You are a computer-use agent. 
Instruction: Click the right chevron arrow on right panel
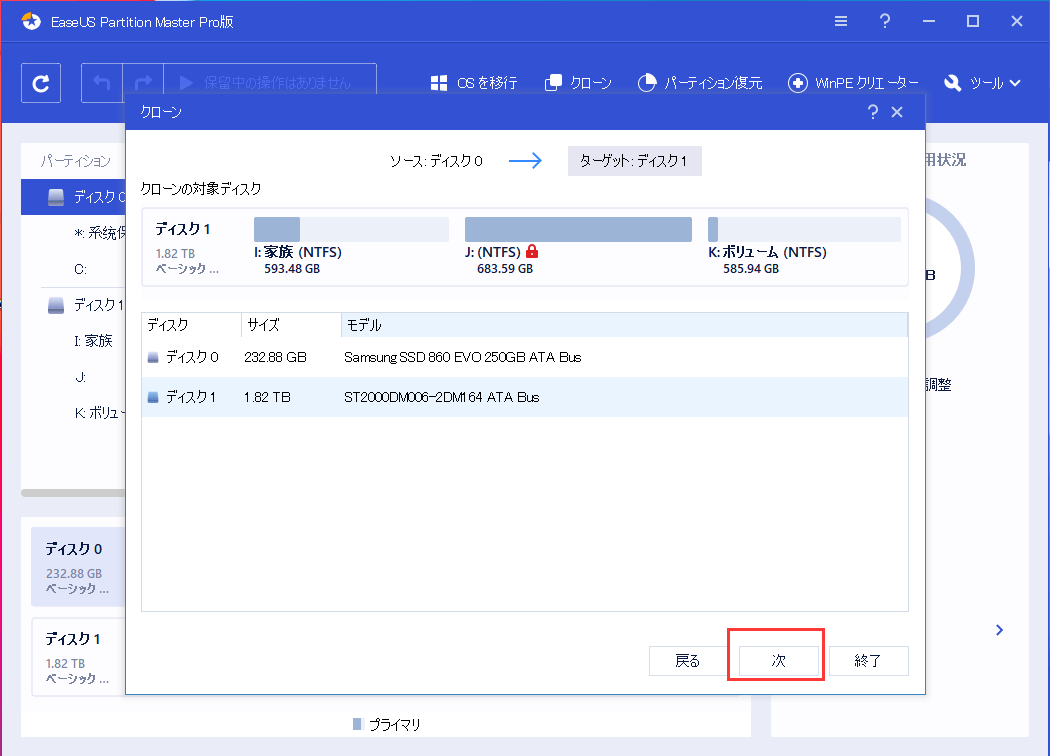point(999,630)
